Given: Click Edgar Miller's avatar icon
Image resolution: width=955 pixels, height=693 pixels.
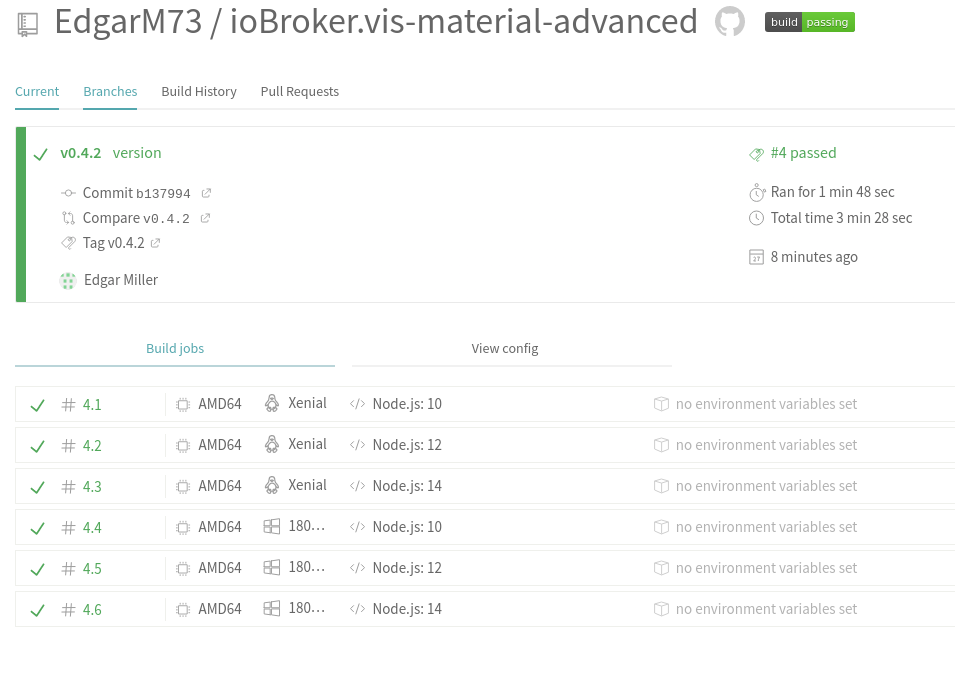Looking at the screenshot, I should (x=68, y=281).
